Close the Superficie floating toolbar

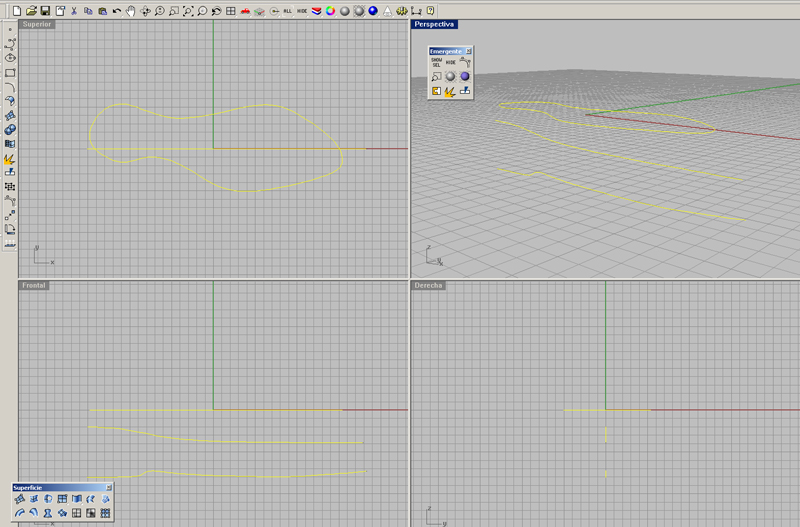click(109, 488)
